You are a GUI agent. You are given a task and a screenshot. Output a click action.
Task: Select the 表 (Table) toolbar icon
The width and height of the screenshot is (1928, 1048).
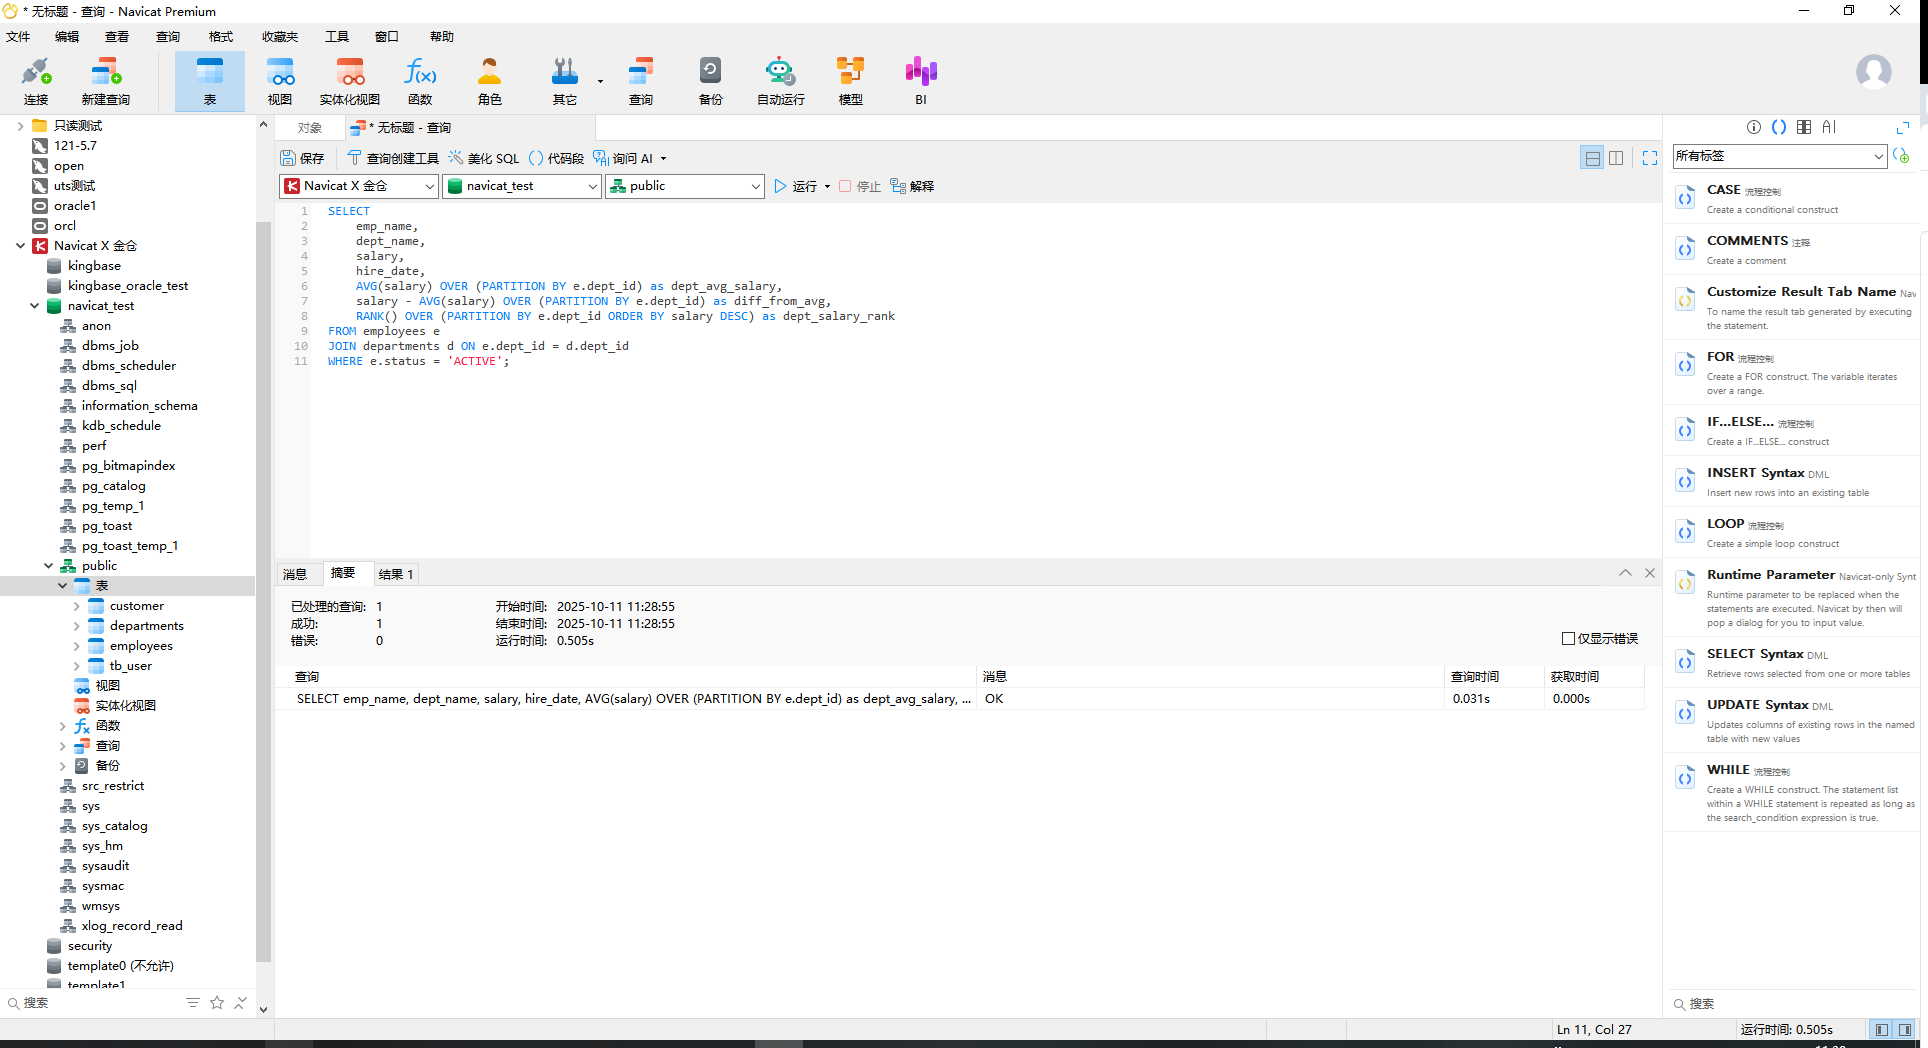coord(210,81)
